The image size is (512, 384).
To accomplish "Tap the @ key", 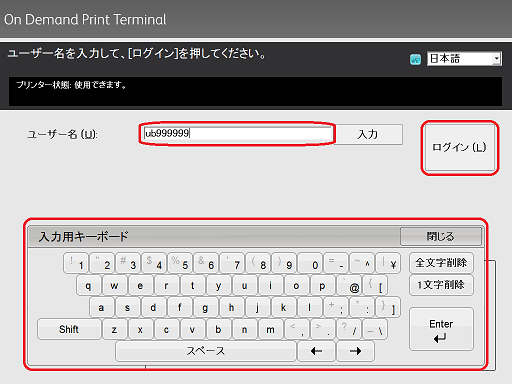I will point(349,285).
